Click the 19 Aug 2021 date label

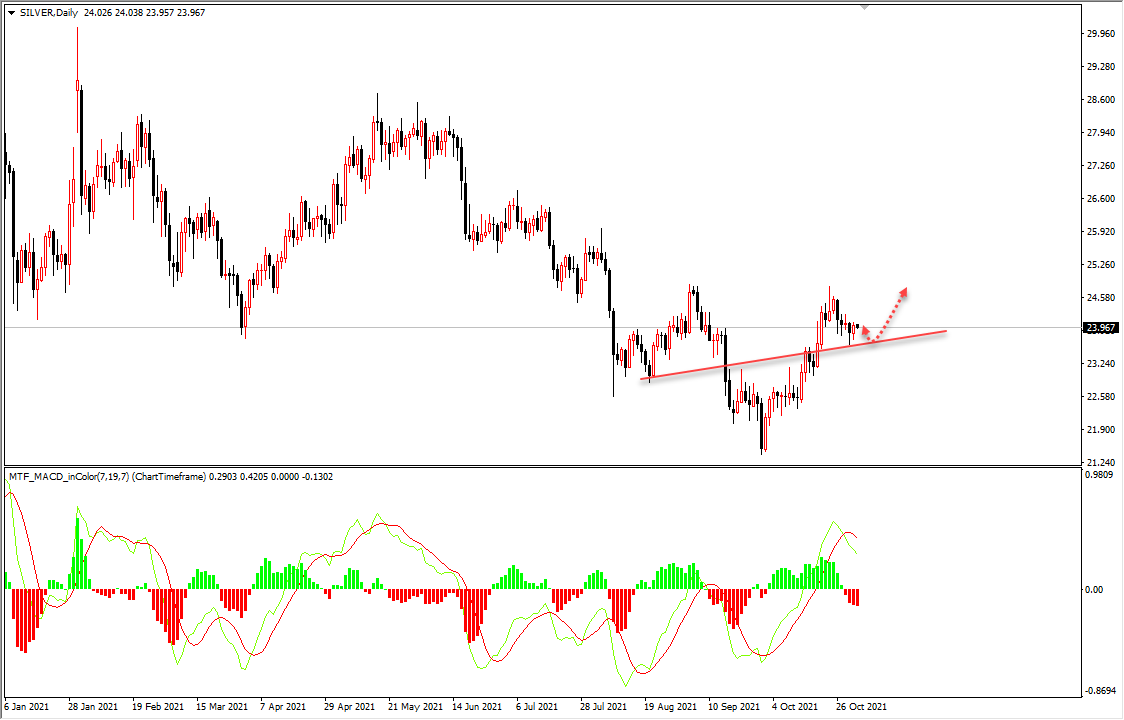click(670, 706)
